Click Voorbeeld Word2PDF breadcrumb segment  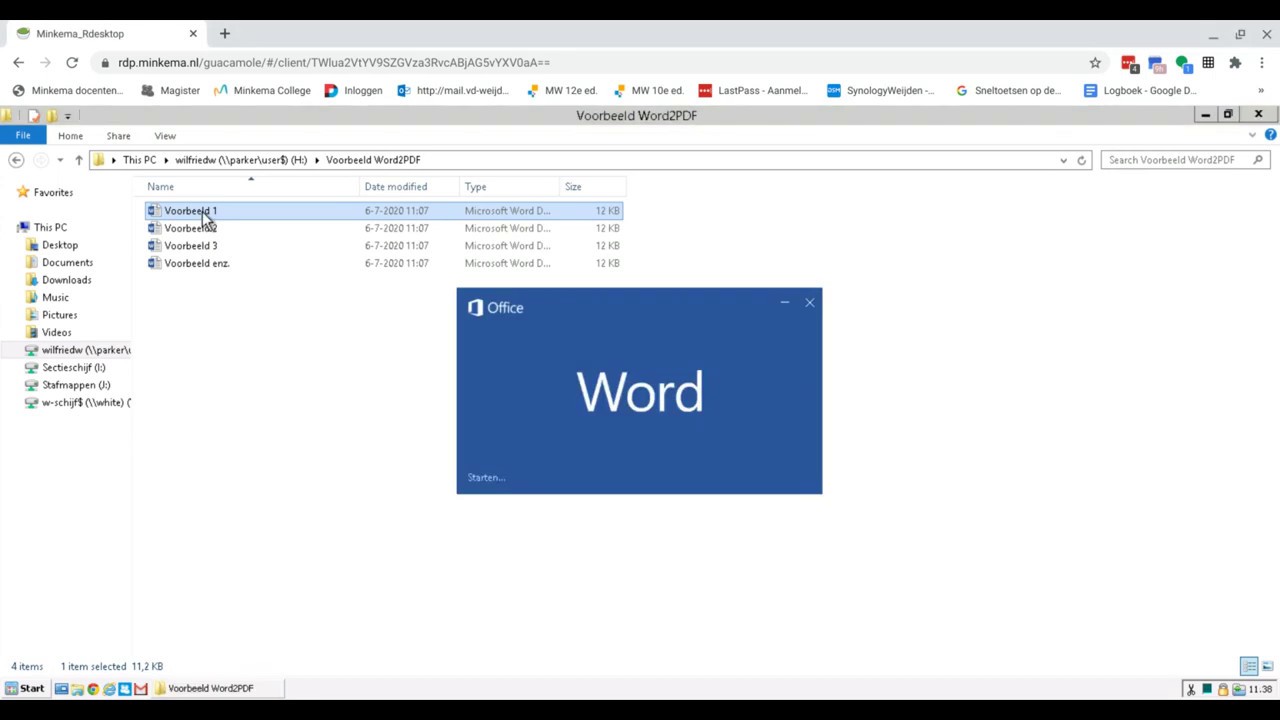(x=373, y=160)
